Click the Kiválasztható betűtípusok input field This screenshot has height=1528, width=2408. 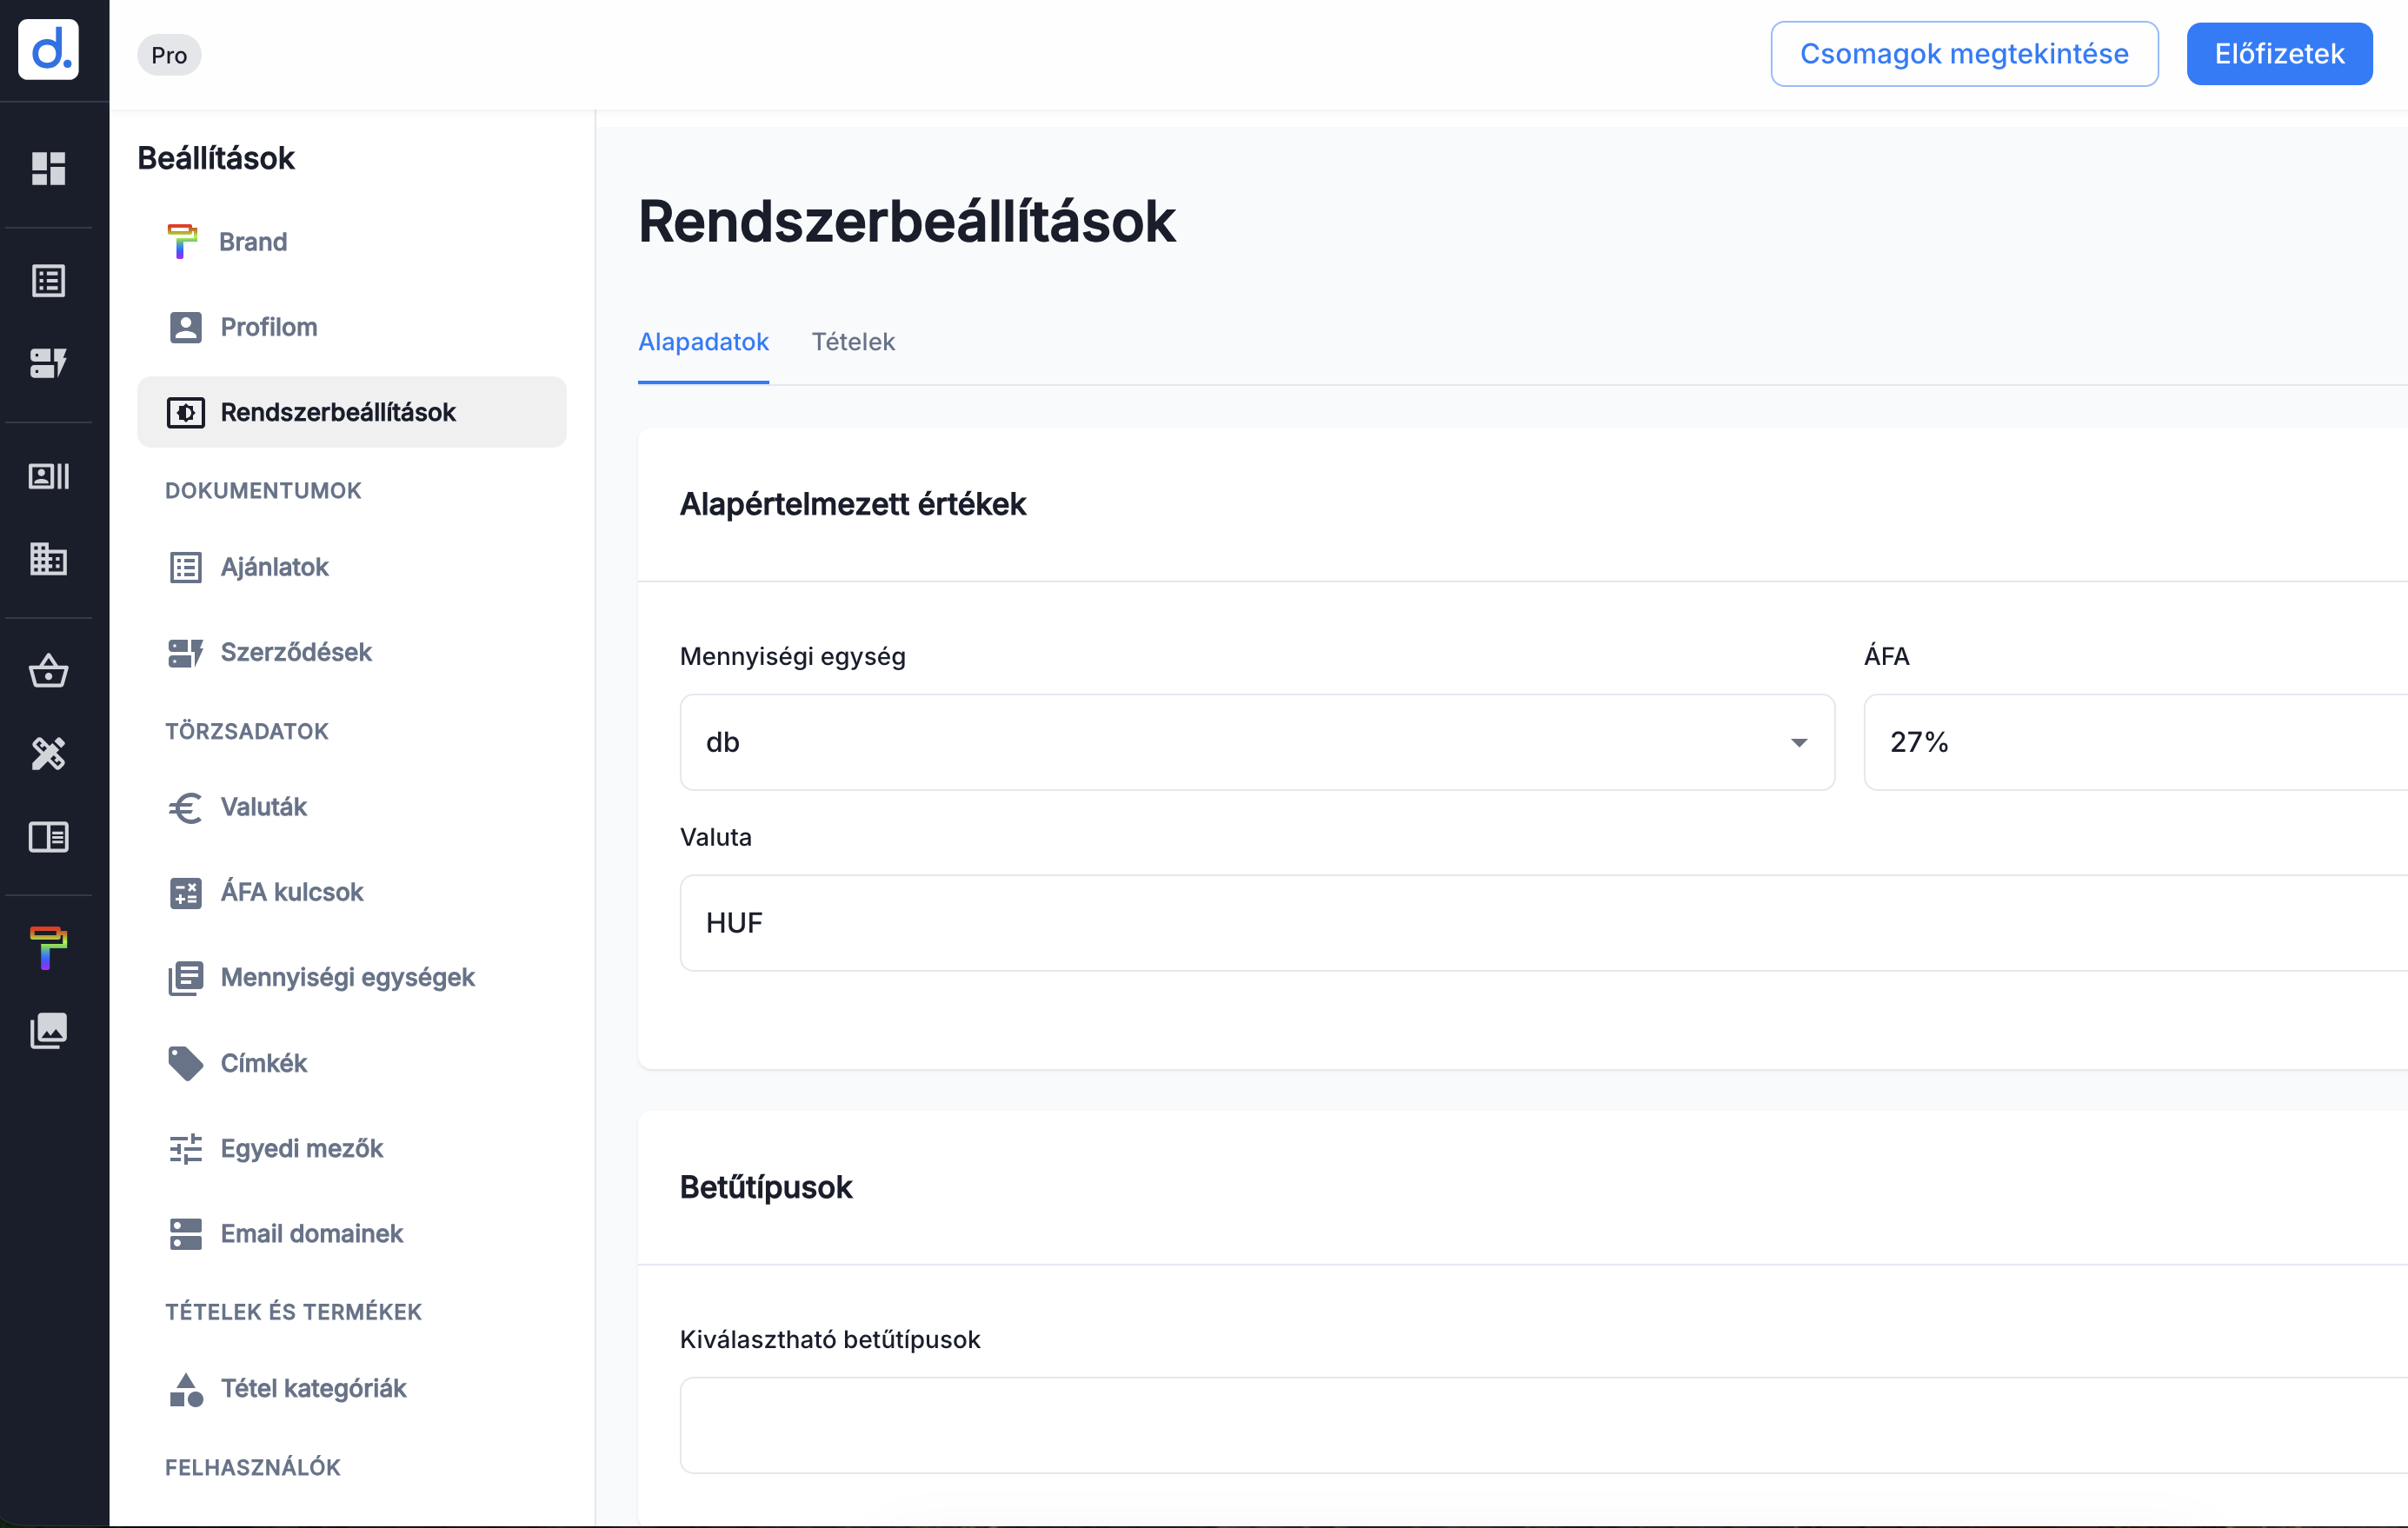click(1540, 1424)
